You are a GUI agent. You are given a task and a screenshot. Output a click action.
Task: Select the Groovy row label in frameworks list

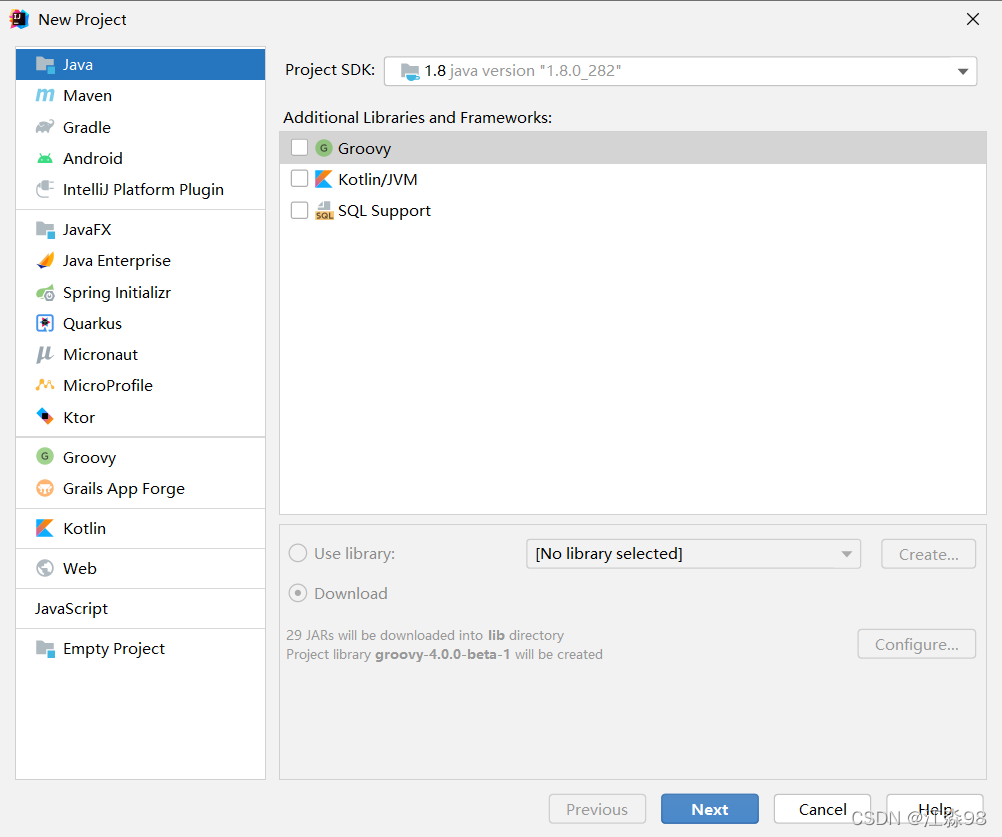click(x=364, y=149)
